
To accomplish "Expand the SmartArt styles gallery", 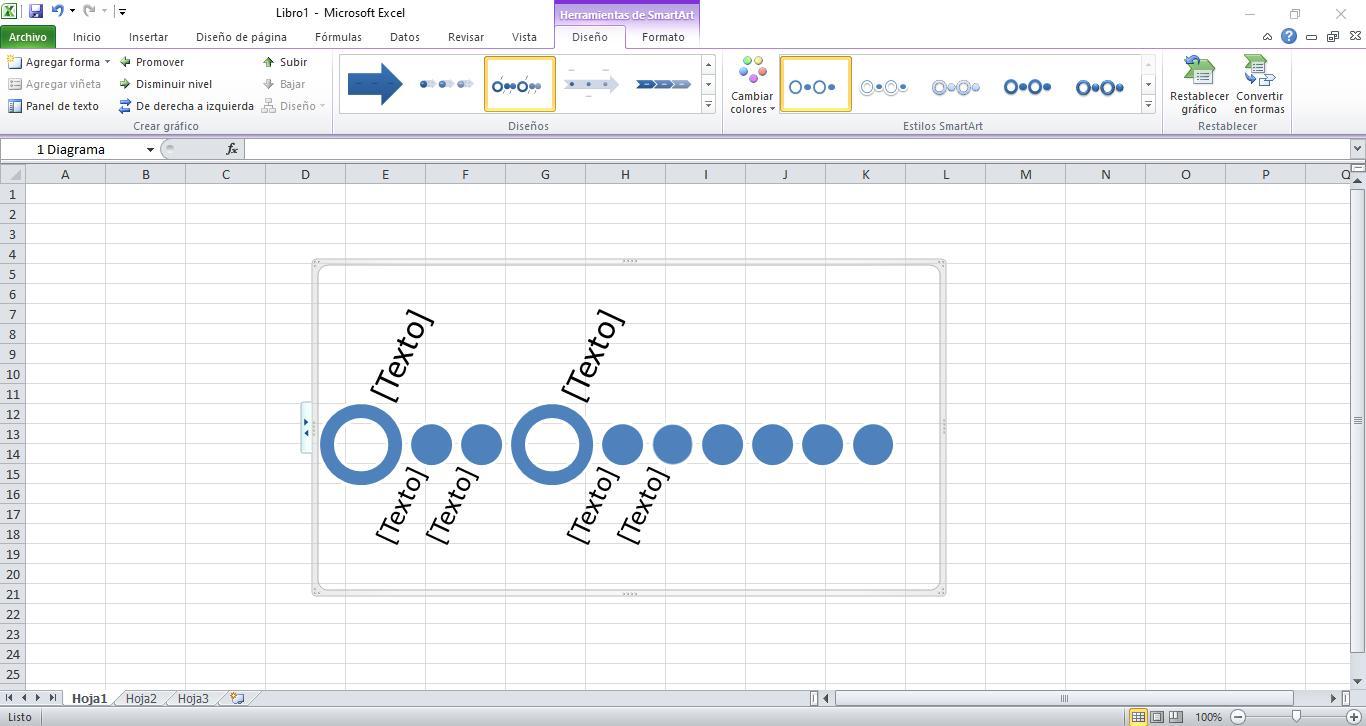I will pyautogui.click(x=1148, y=104).
